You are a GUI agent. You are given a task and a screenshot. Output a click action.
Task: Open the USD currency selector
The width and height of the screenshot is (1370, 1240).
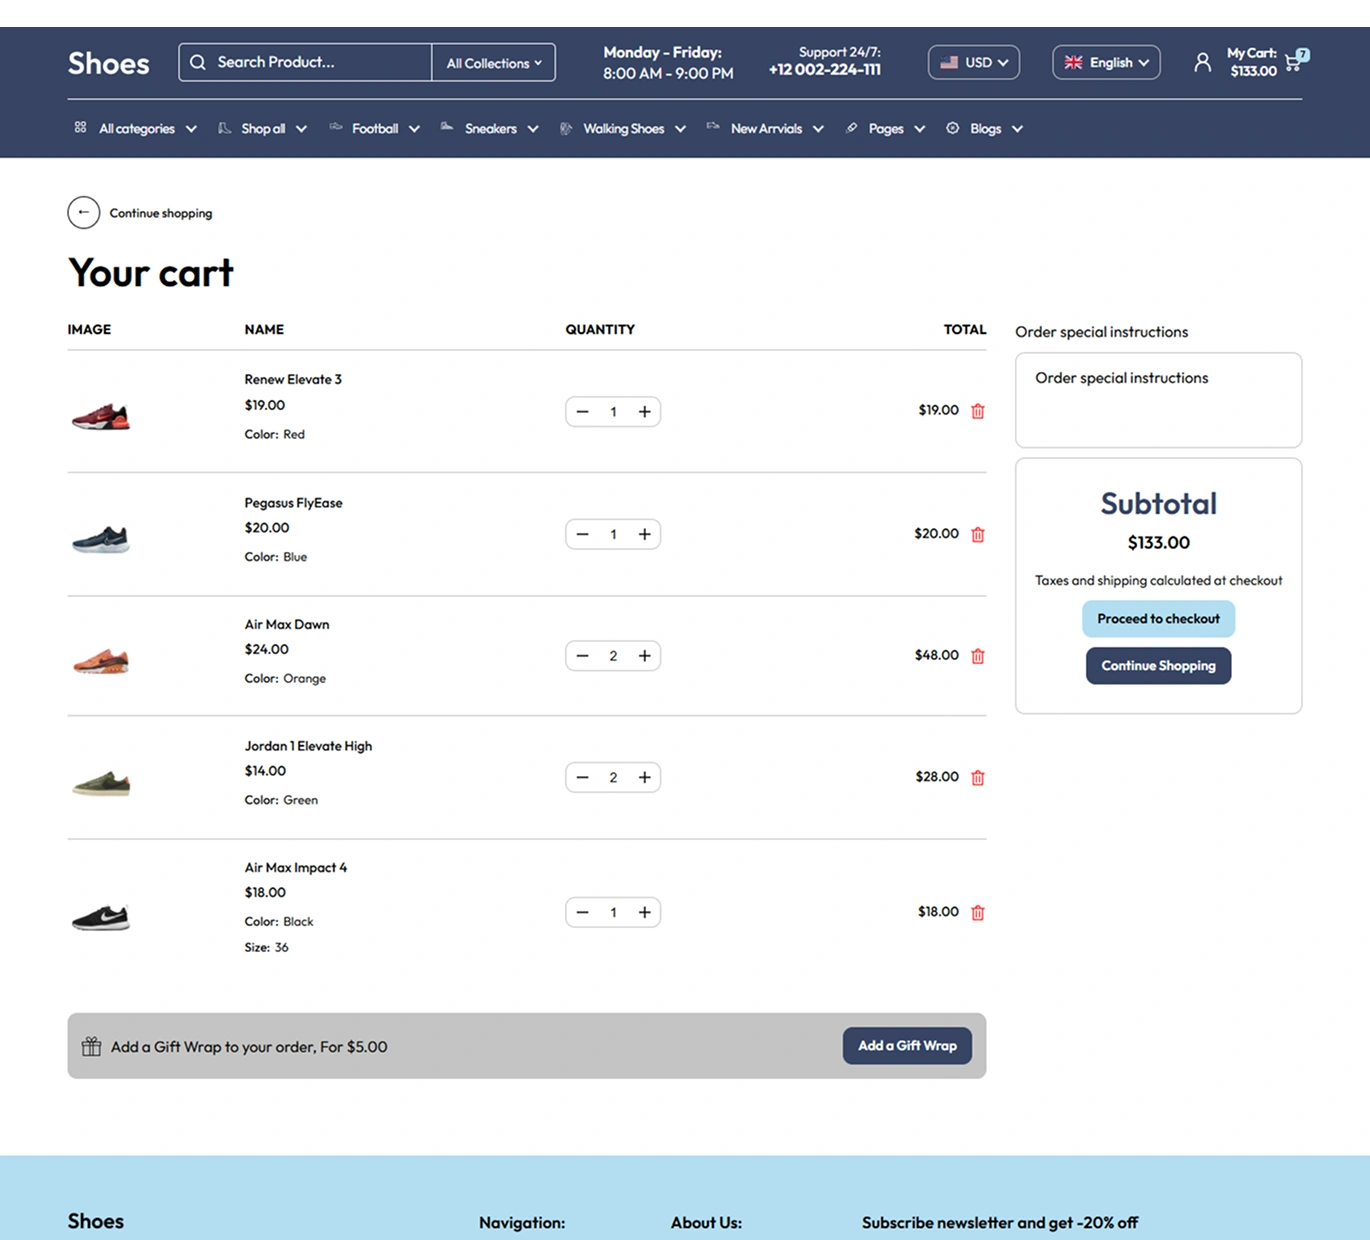pos(974,62)
